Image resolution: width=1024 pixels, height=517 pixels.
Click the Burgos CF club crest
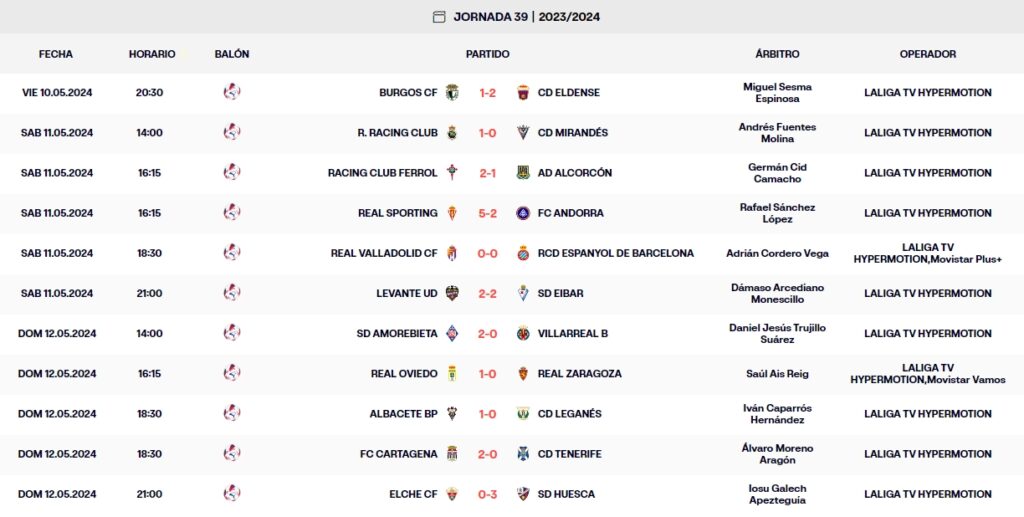tap(452, 93)
